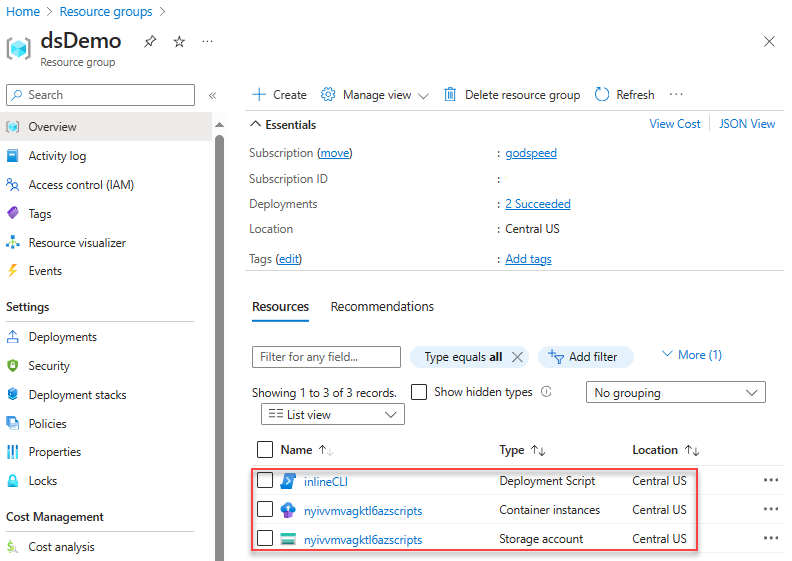Click the storage account resource icon
The width and height of the screenshot is (792, 561).
288,539
